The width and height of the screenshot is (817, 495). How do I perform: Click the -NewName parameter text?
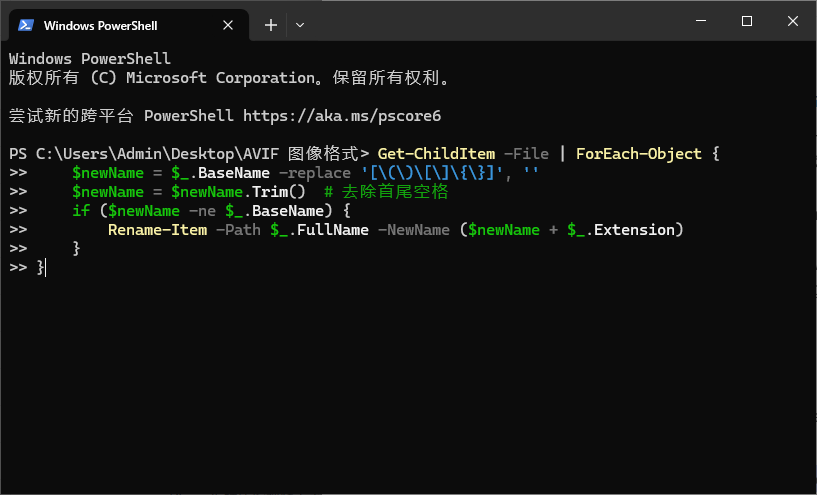414,230
